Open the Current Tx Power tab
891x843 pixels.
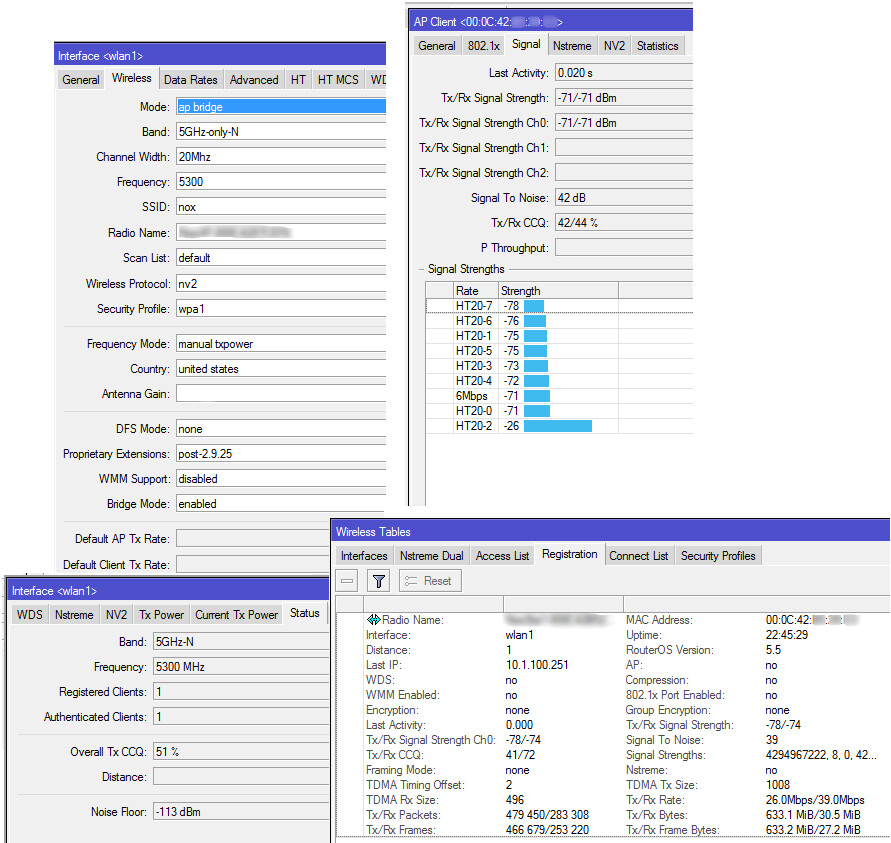point(236,615)
